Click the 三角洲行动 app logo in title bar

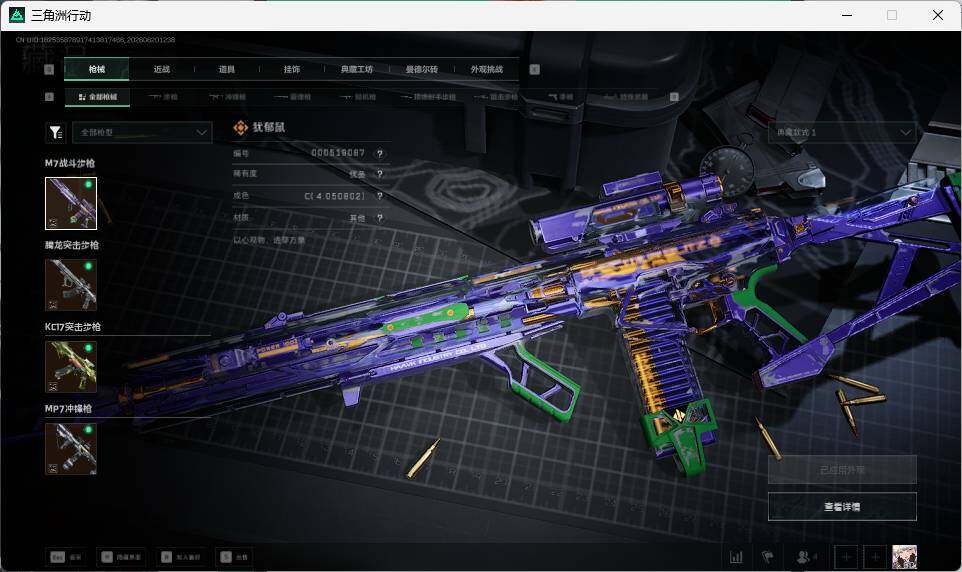(x=17, y=15)
